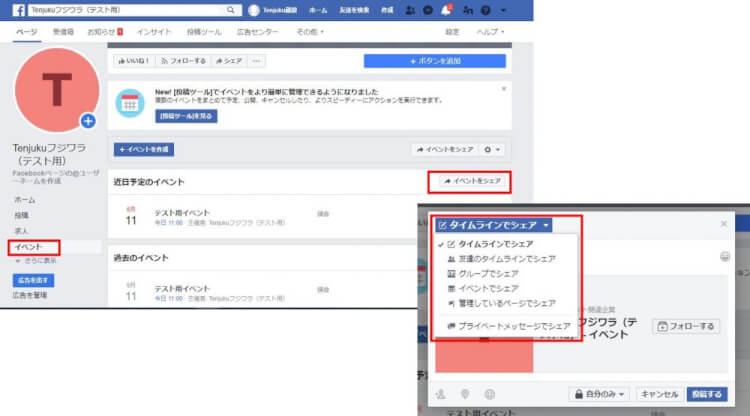Close the announcement banner with X
750x416 pixels.
pyautogui.click(x=504, y=89)
